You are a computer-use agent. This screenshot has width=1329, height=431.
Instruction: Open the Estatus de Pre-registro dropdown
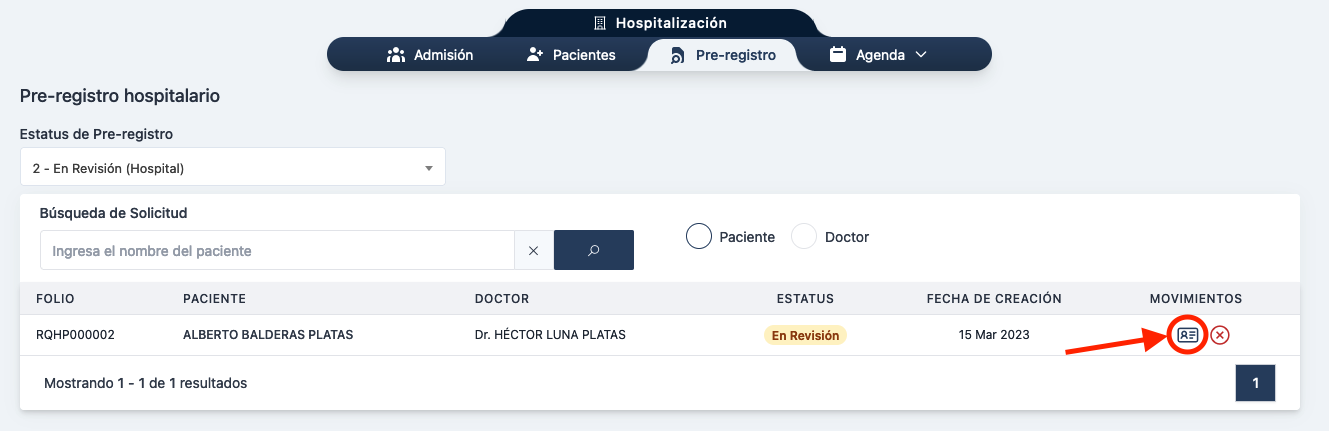(x=232, y=169)
